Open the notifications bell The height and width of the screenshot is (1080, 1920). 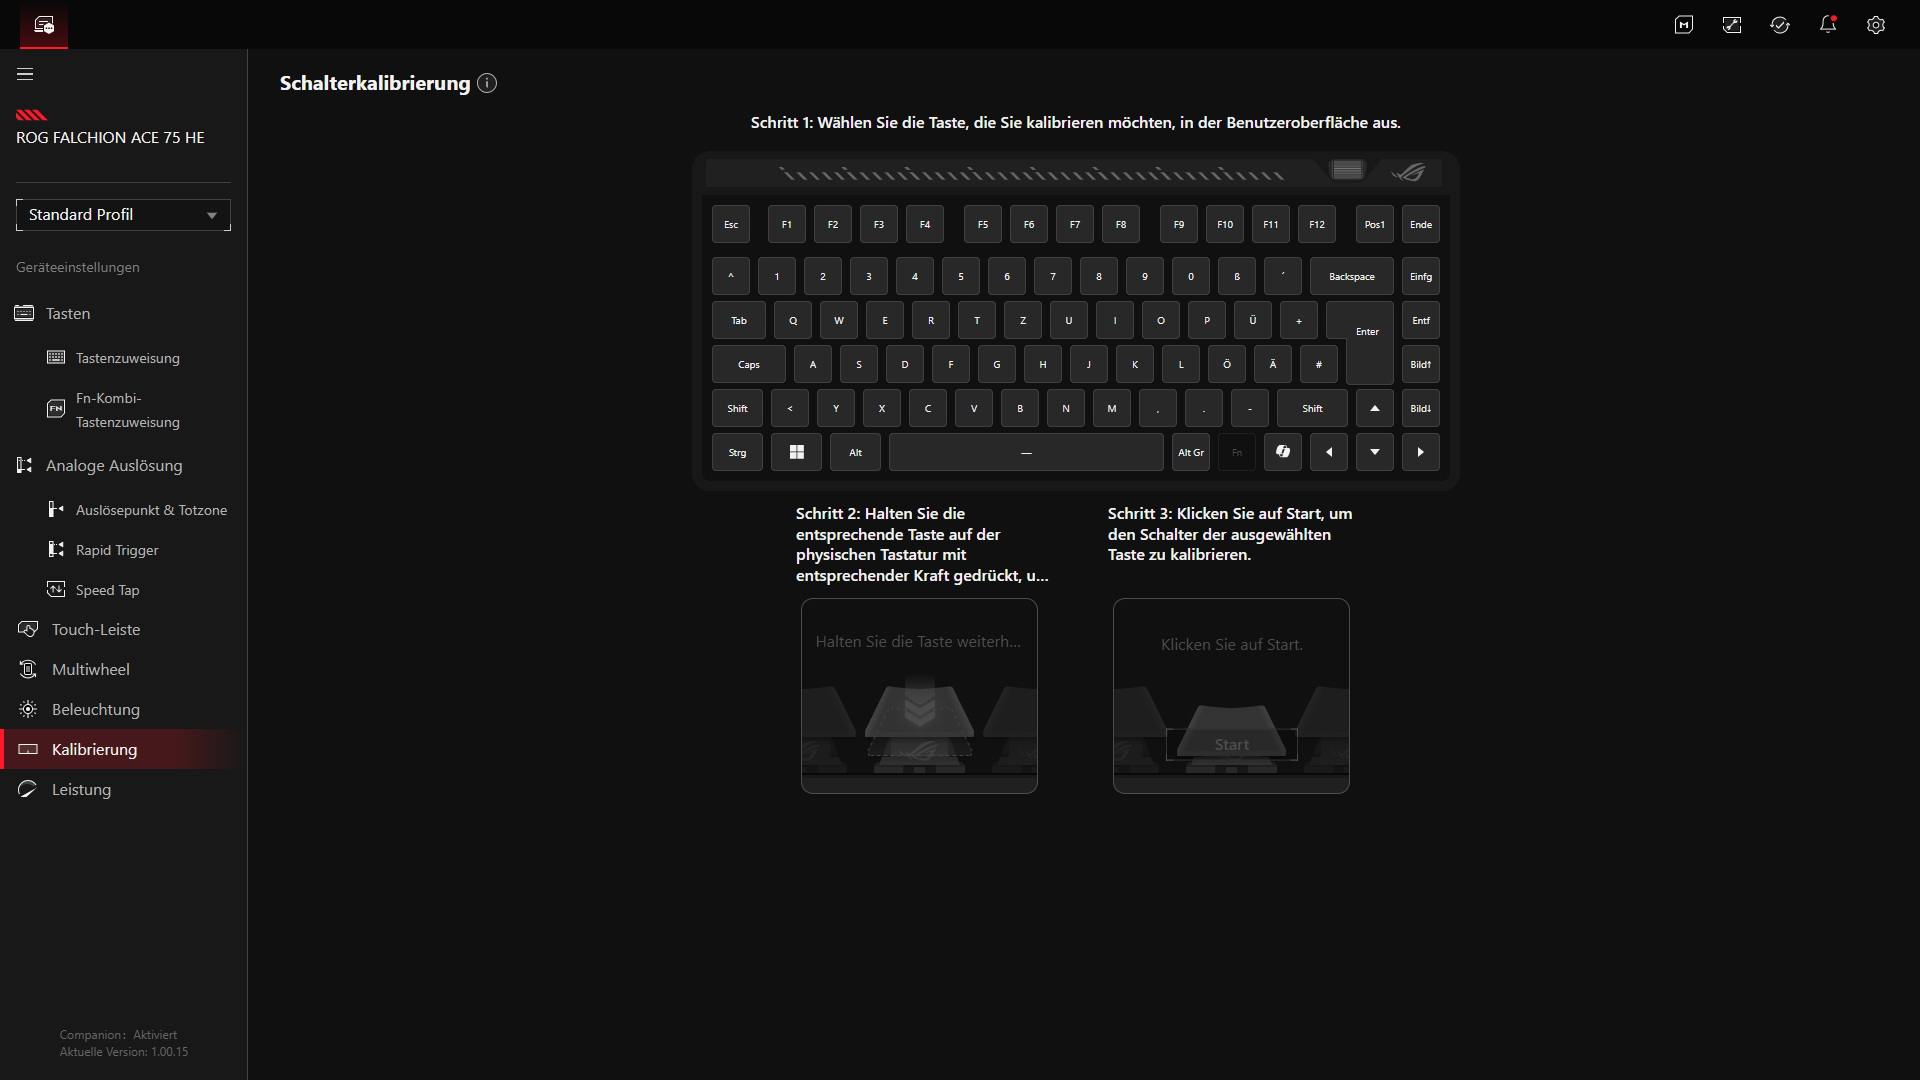click(x=1828, y=25)
